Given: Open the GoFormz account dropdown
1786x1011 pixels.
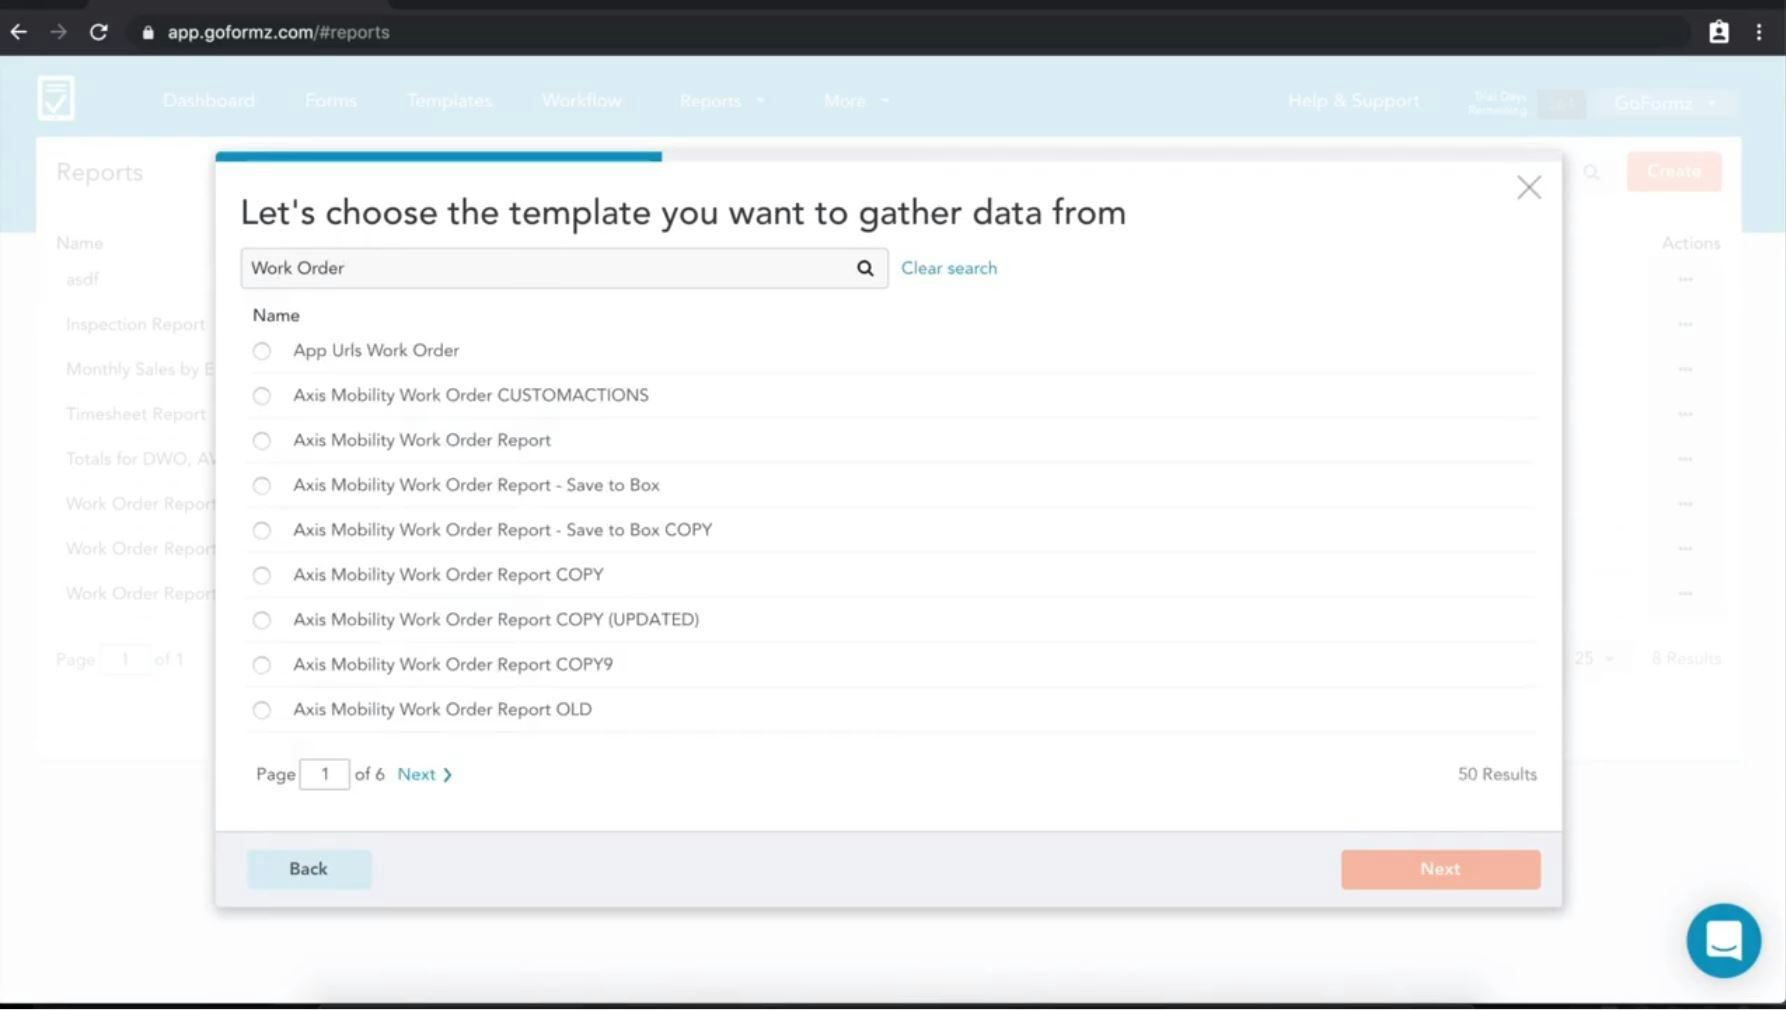Looking at the screenshot, I should (1664, 103).
